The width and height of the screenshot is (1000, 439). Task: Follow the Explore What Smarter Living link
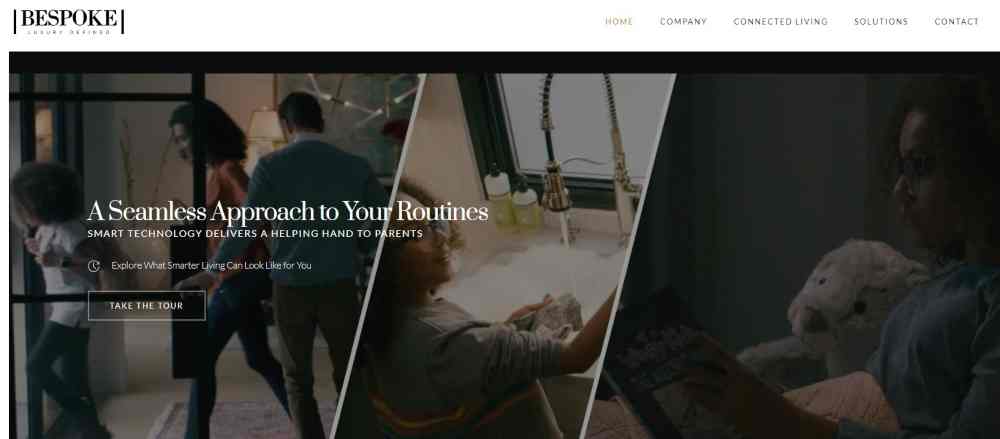click(211, 265)
